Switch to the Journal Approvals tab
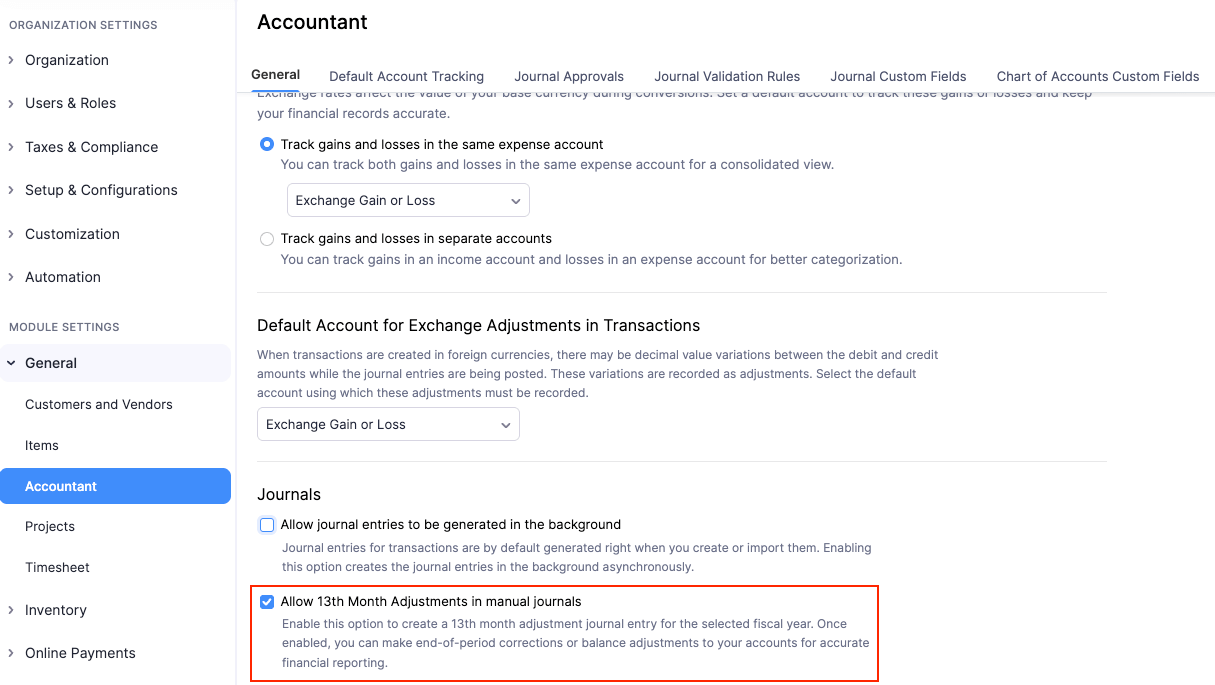Image resolution: width=1215 pixels, height=685 pixels. tap(569, 76)
